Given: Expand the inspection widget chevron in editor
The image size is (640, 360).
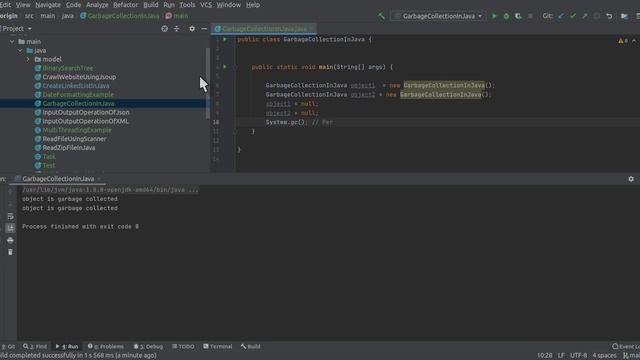Looking at the screenshot, I should pyautogui.click(x=634, y=41).
